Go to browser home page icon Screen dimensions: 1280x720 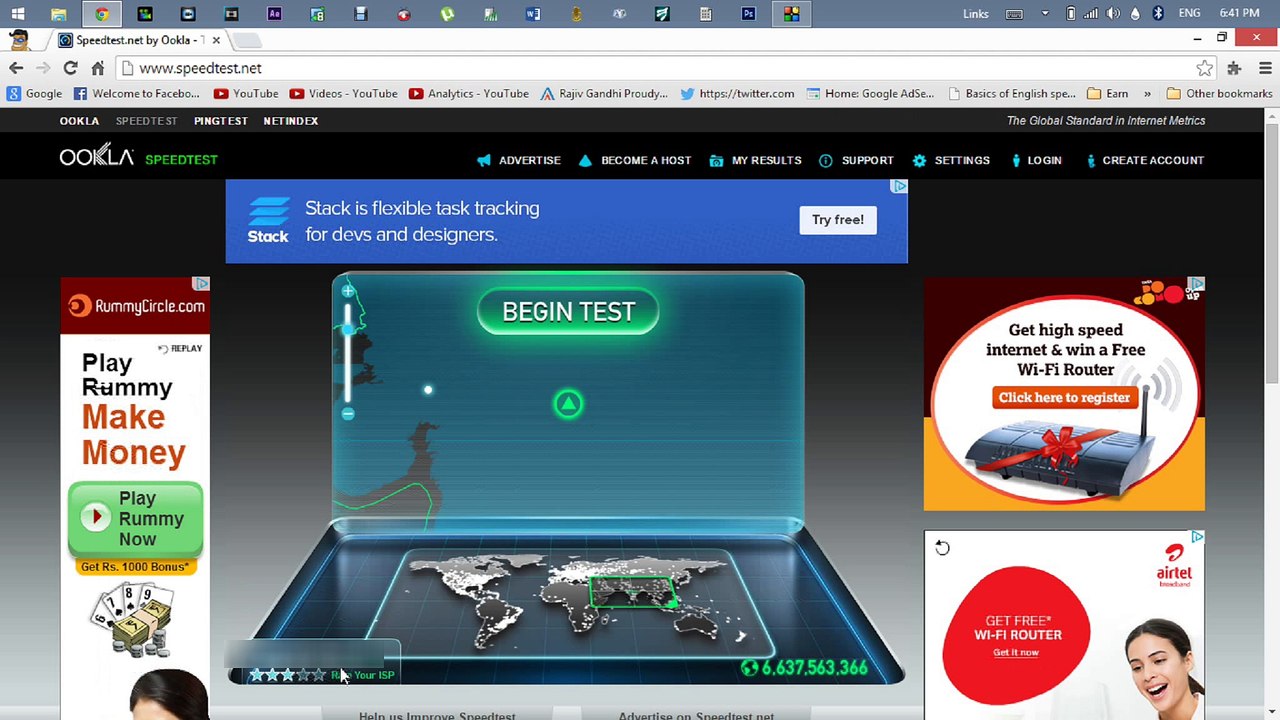click(97, 68)
